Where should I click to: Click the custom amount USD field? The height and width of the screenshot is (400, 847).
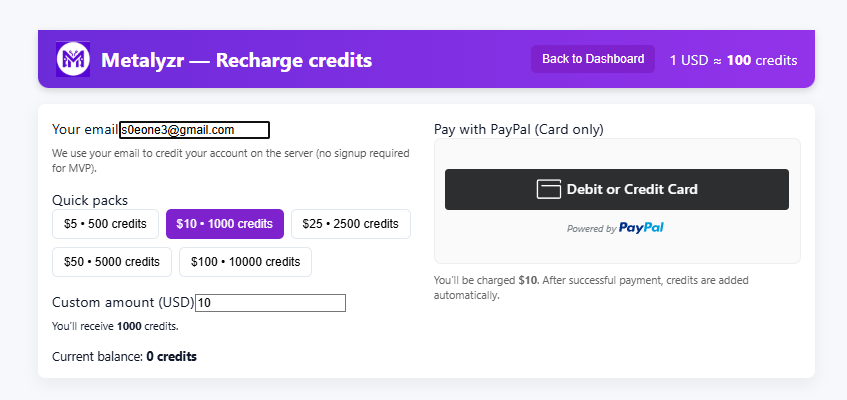click(x=270, y=302)
